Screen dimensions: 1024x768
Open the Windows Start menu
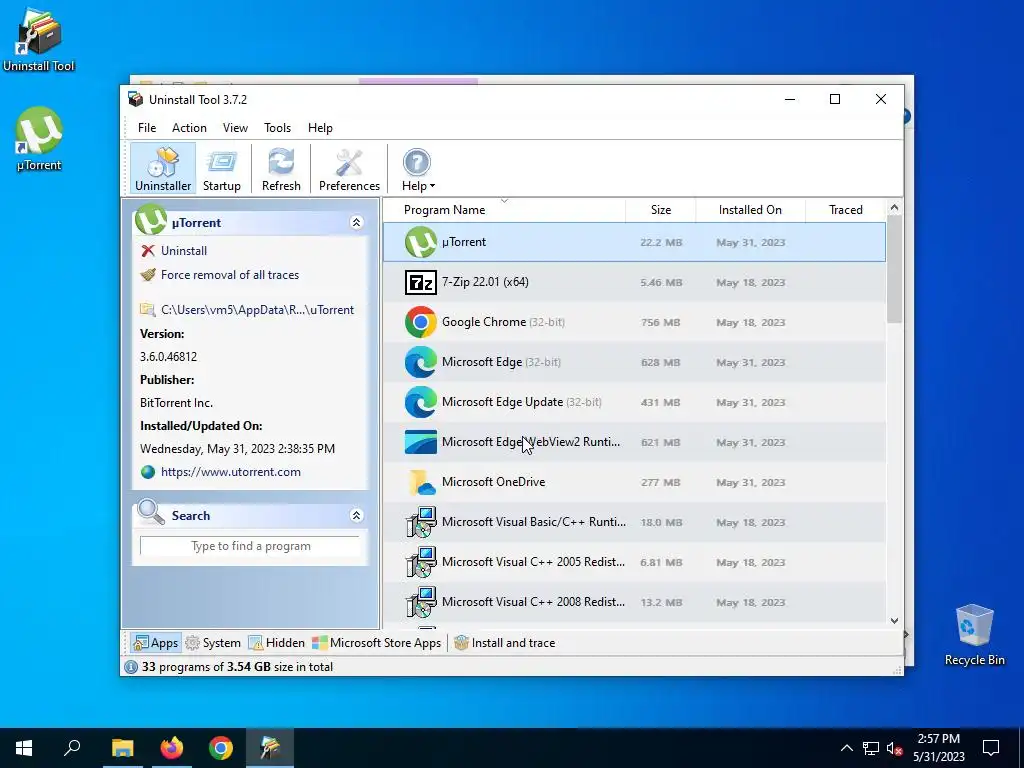[x=24, y=748]
